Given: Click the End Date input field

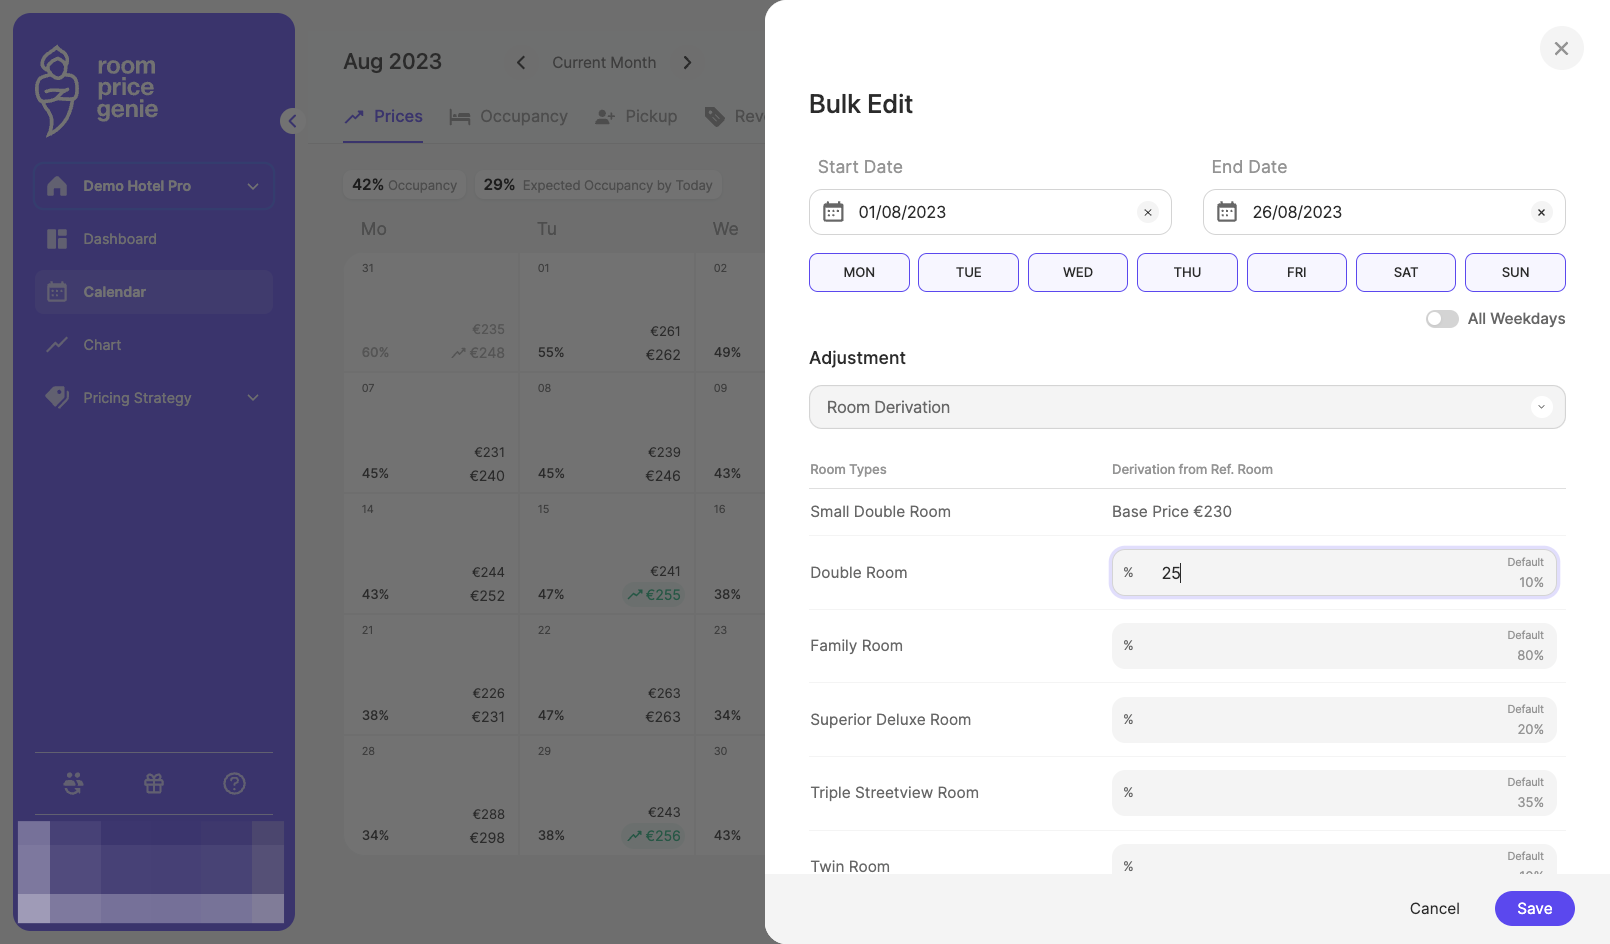Looking at the screenshot, I should coord(1384,212).
